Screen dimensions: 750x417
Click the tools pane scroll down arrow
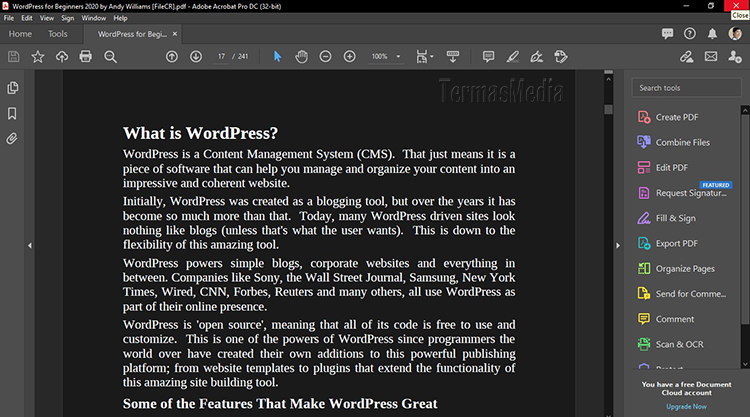tap(745, 365)
